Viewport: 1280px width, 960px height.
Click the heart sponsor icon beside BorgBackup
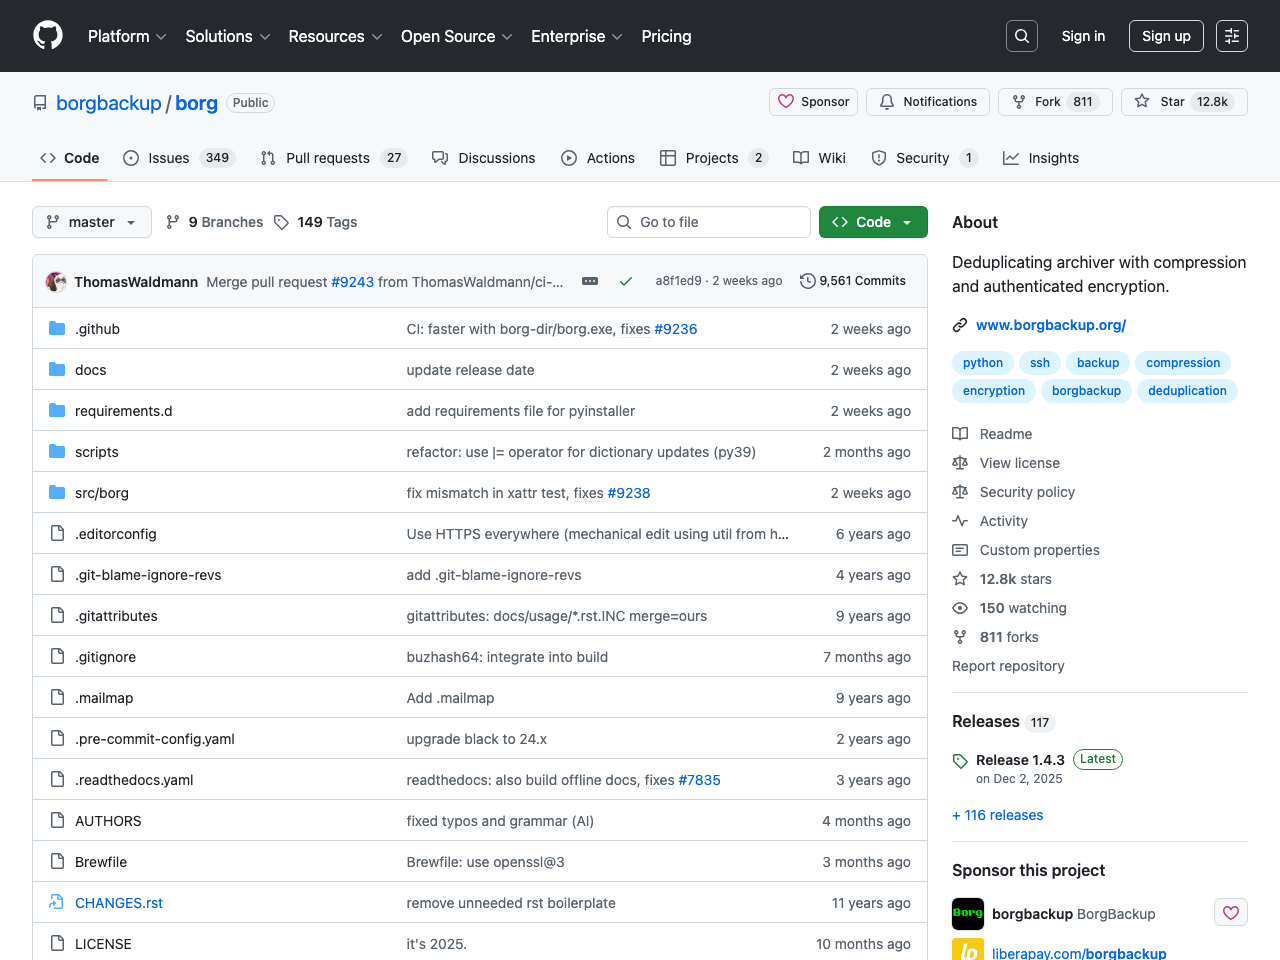[x=1230, y=912]
